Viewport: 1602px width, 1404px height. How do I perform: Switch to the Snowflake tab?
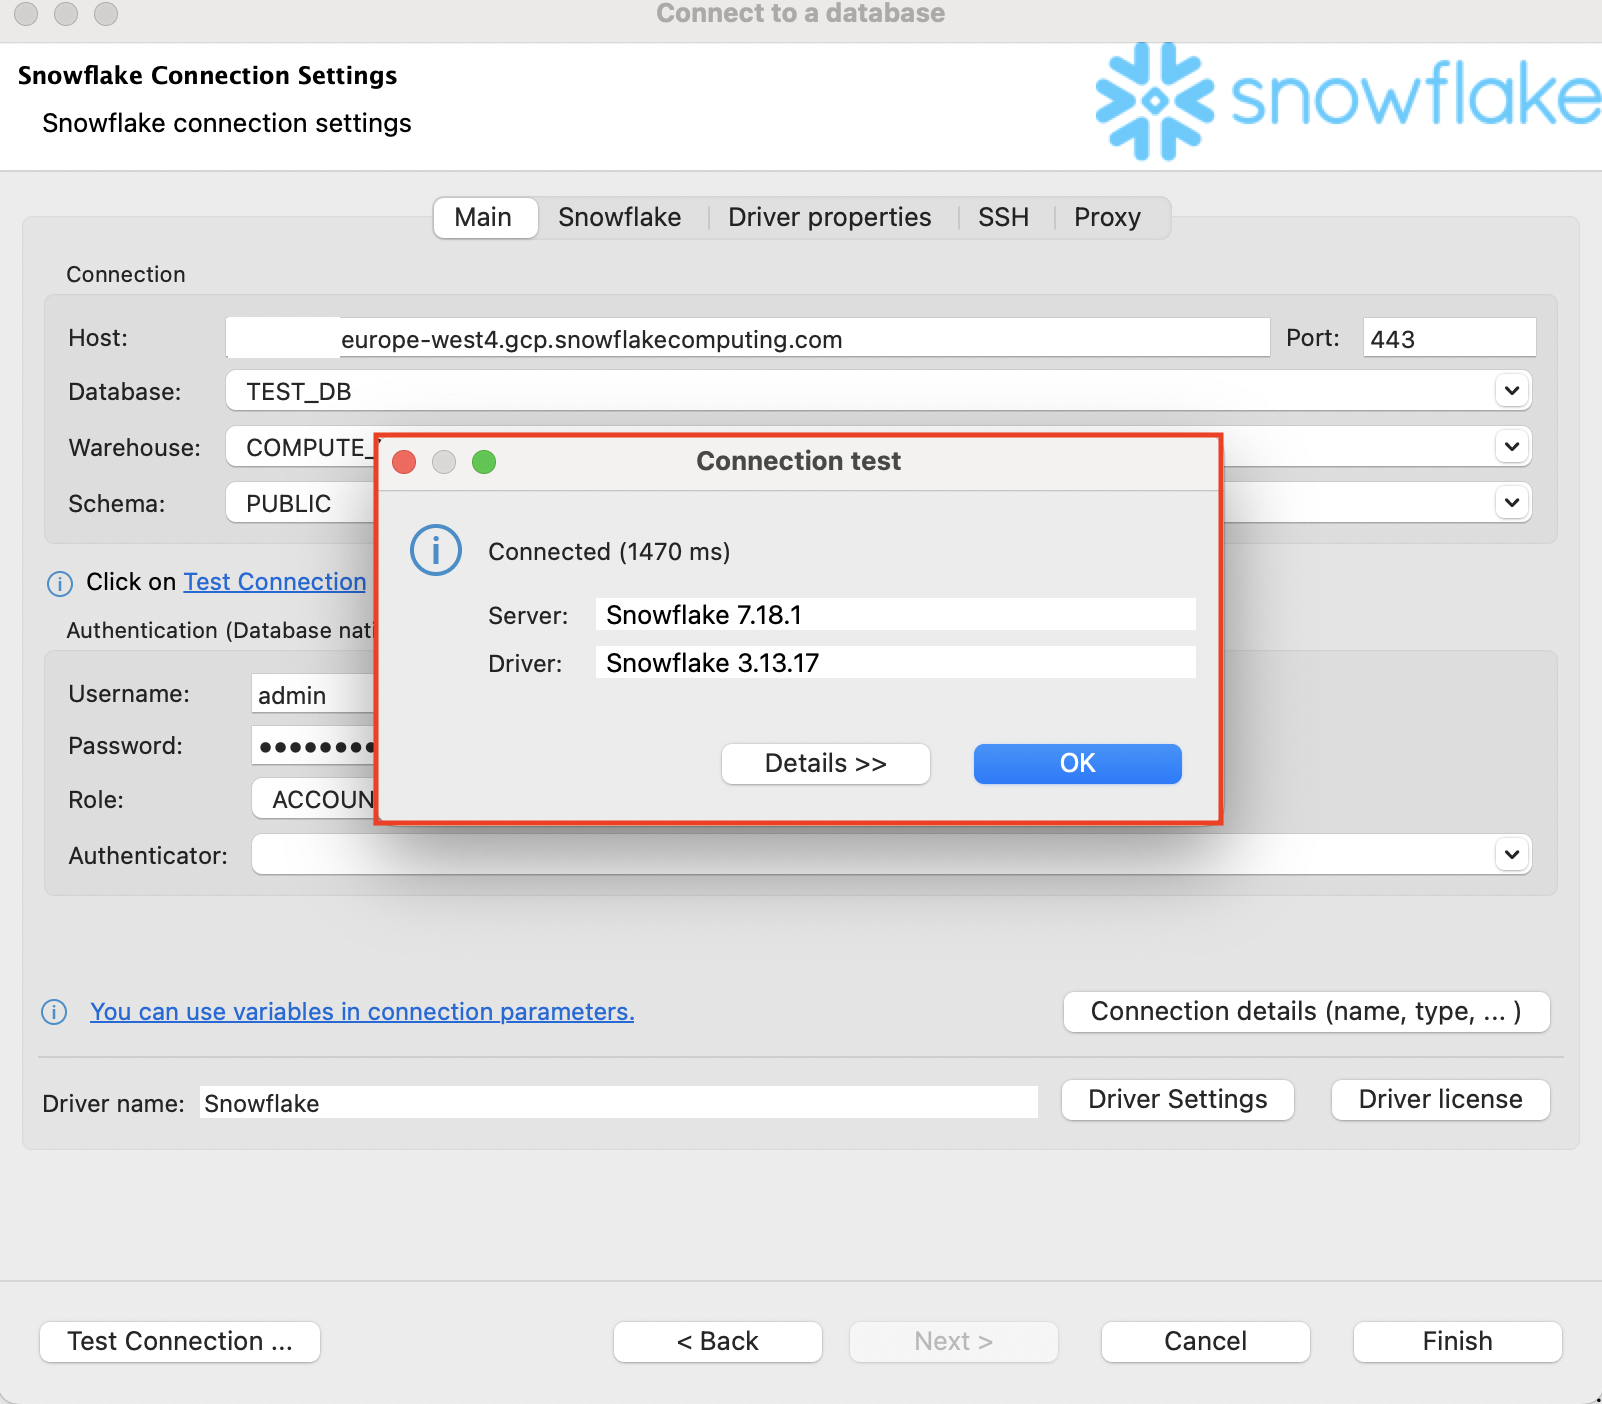[620, 217]
